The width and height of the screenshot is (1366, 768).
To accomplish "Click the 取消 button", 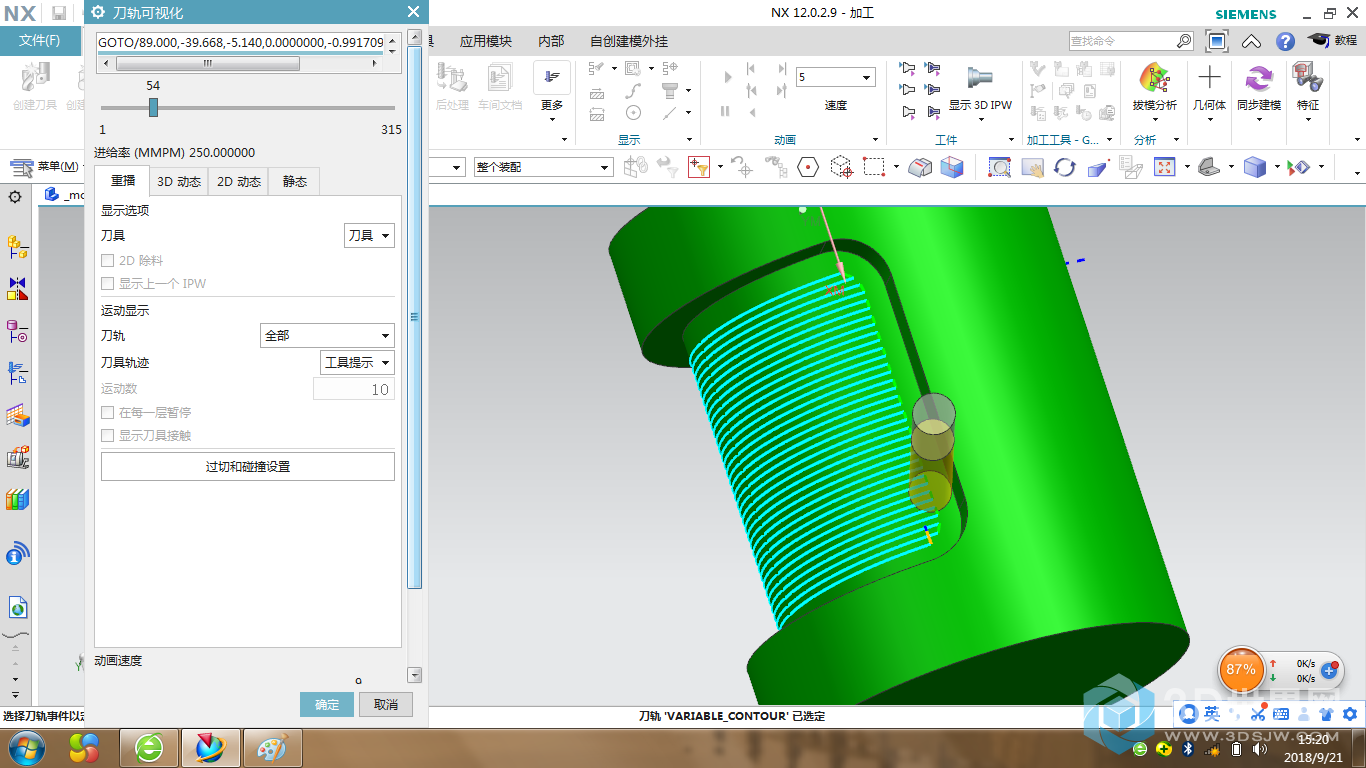I will click(x=386, y=704).
